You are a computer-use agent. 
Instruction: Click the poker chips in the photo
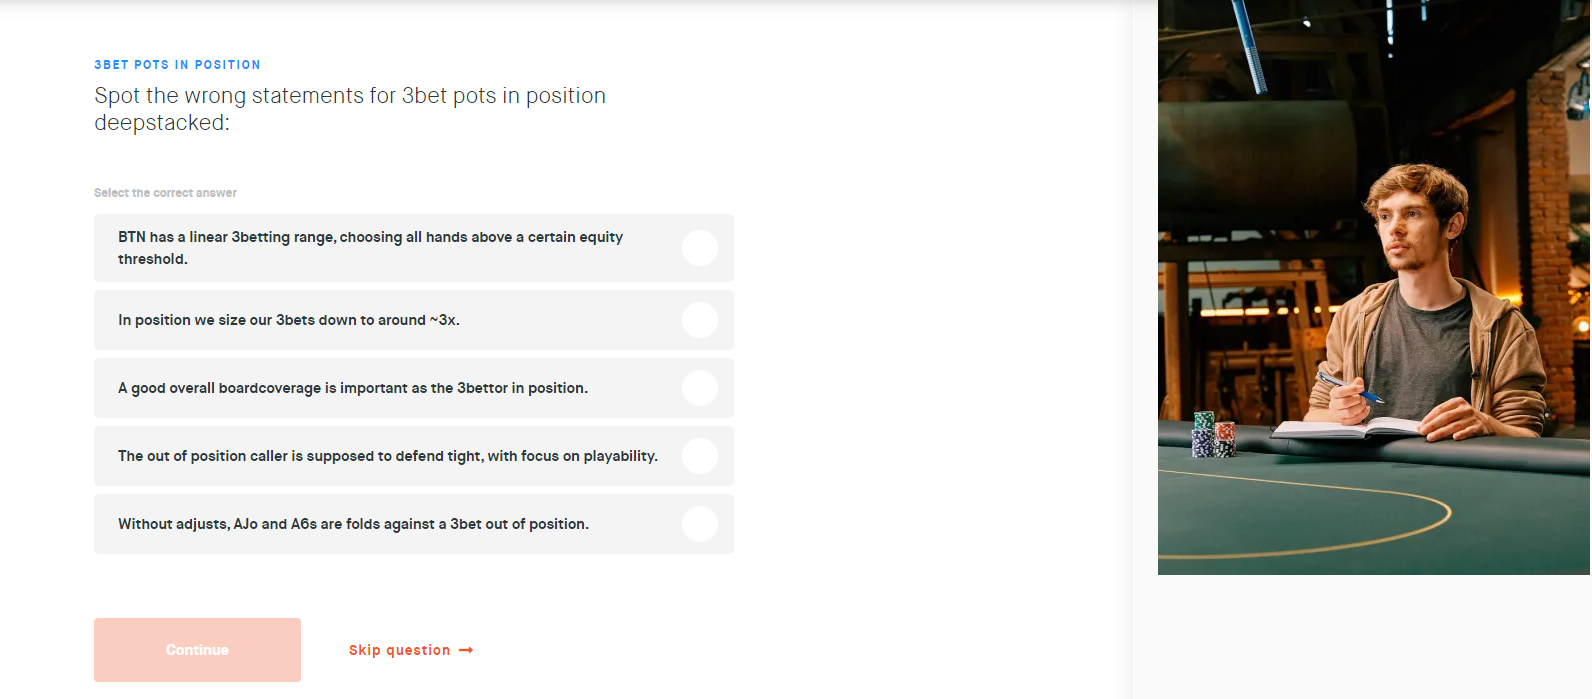coord(1214,435)
